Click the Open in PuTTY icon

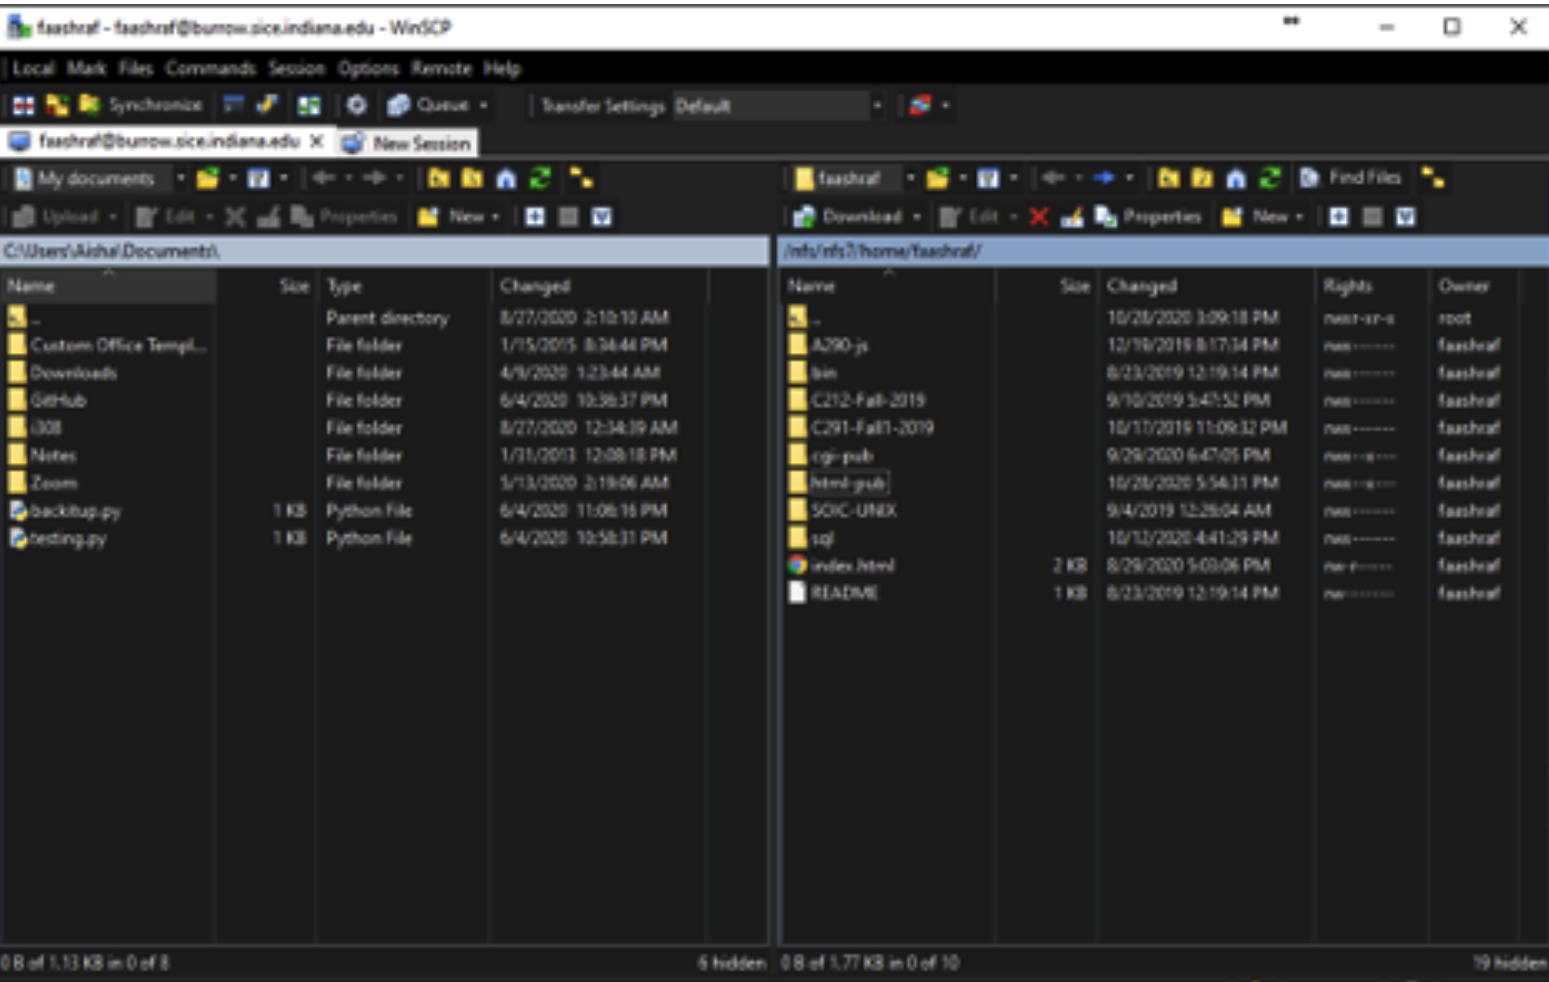(x=266, y=105)
